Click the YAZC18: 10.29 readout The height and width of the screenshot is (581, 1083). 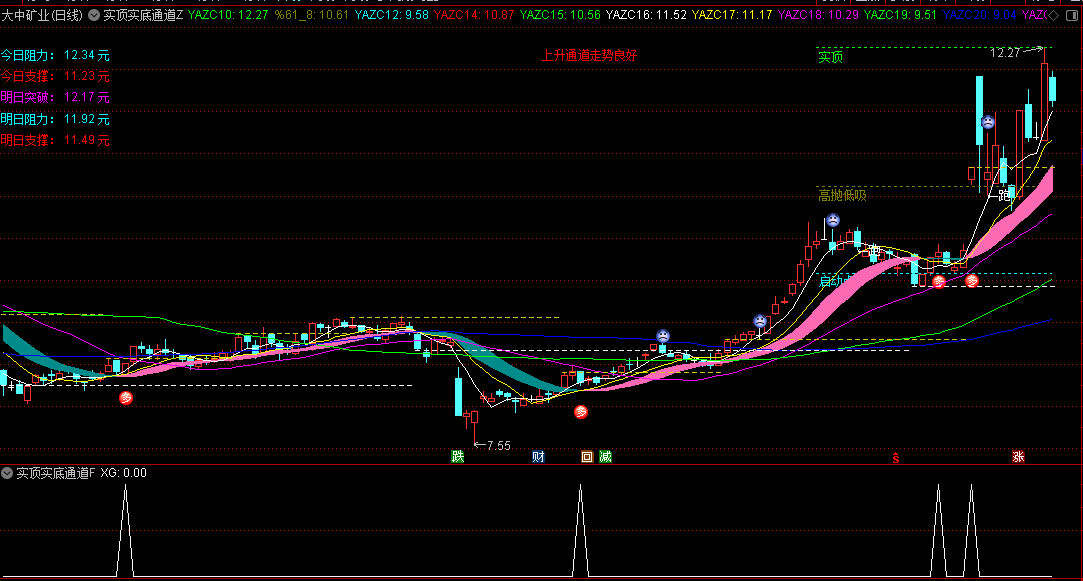point(818,15)
